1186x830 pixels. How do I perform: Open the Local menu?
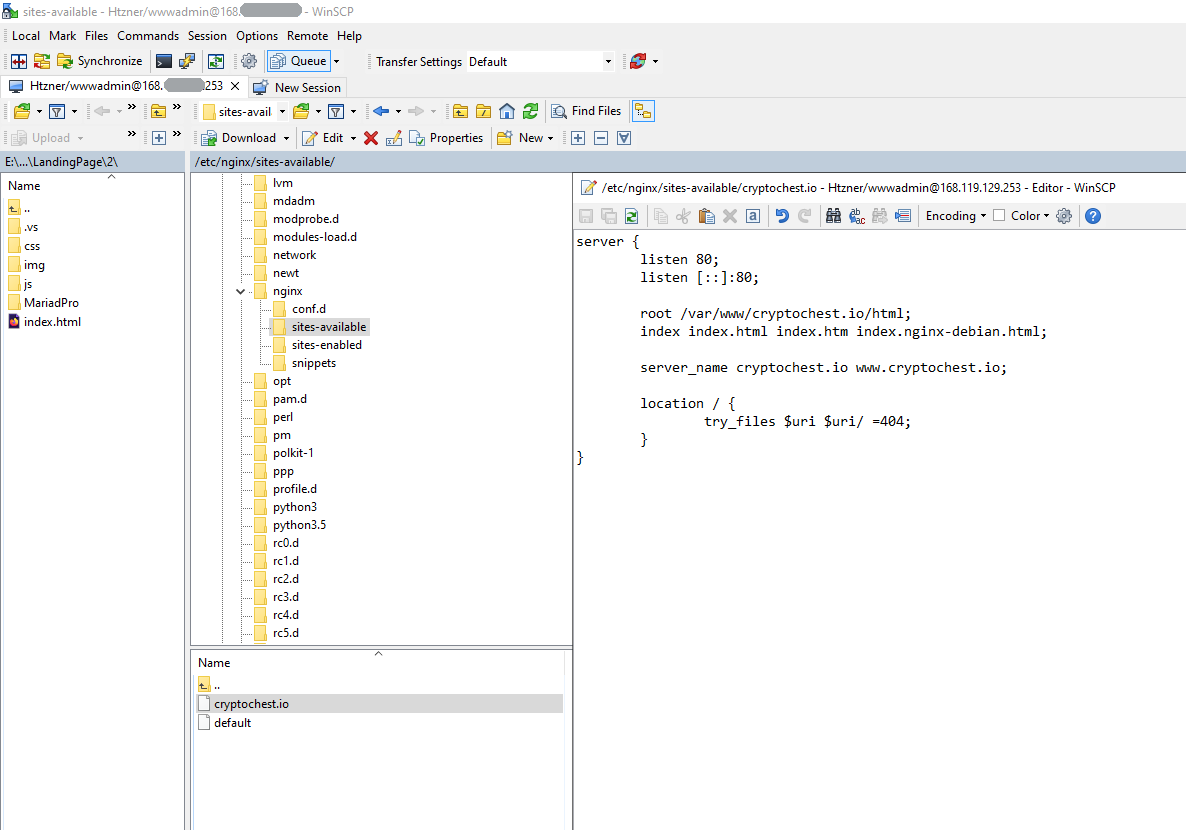(x=26, y=36)
